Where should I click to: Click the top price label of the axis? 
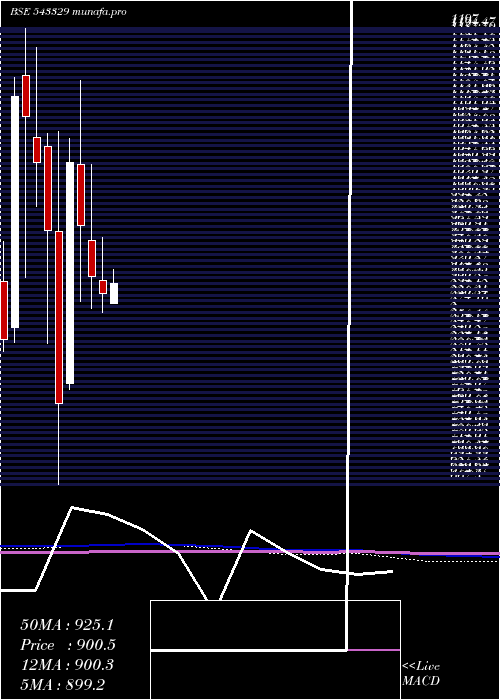tap(474, 19)
